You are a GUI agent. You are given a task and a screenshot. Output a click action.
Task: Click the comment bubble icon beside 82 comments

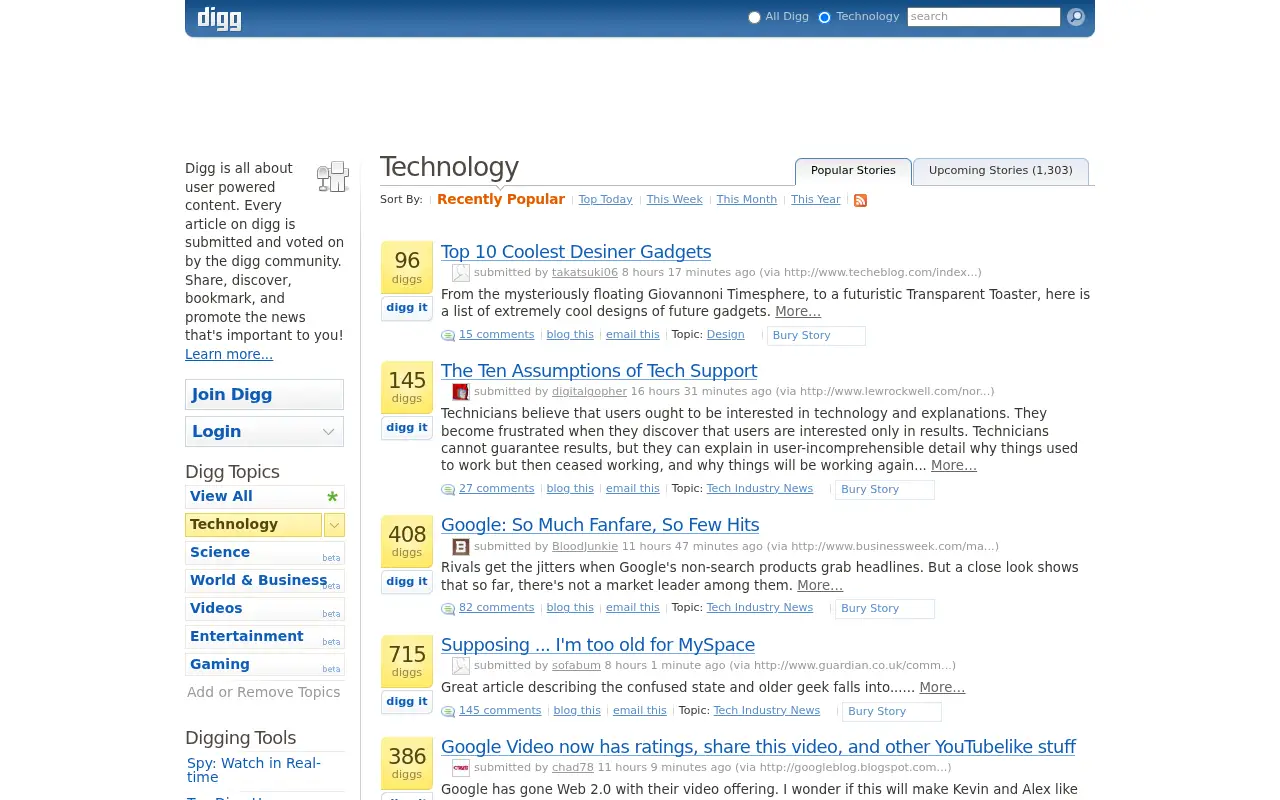[448, 608]
